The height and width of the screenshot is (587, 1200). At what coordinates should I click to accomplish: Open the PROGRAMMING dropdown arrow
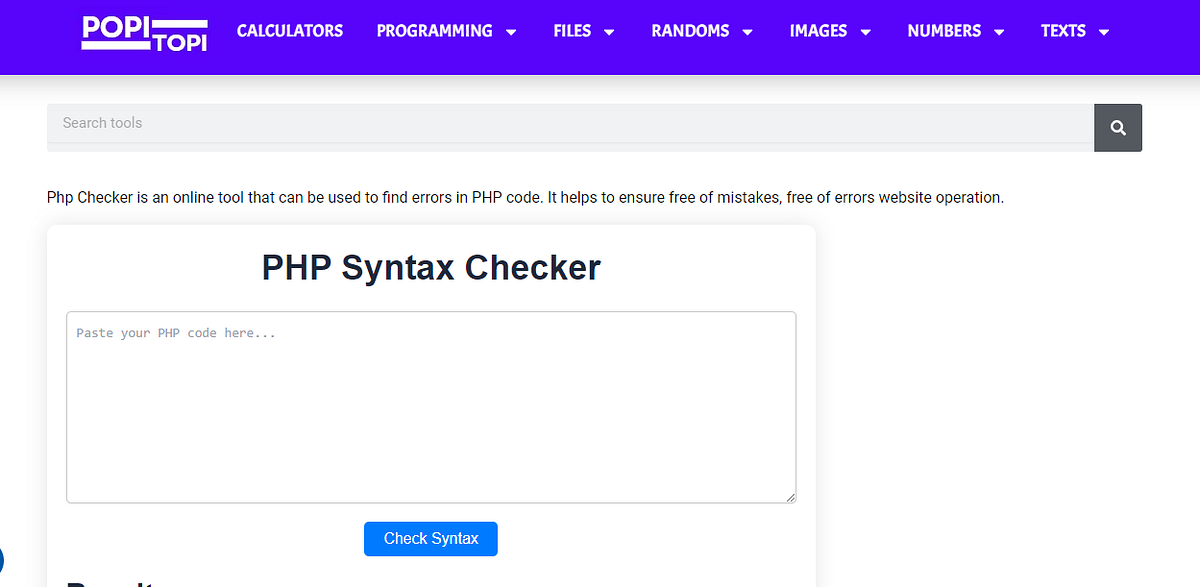click(x=512, y=31)
